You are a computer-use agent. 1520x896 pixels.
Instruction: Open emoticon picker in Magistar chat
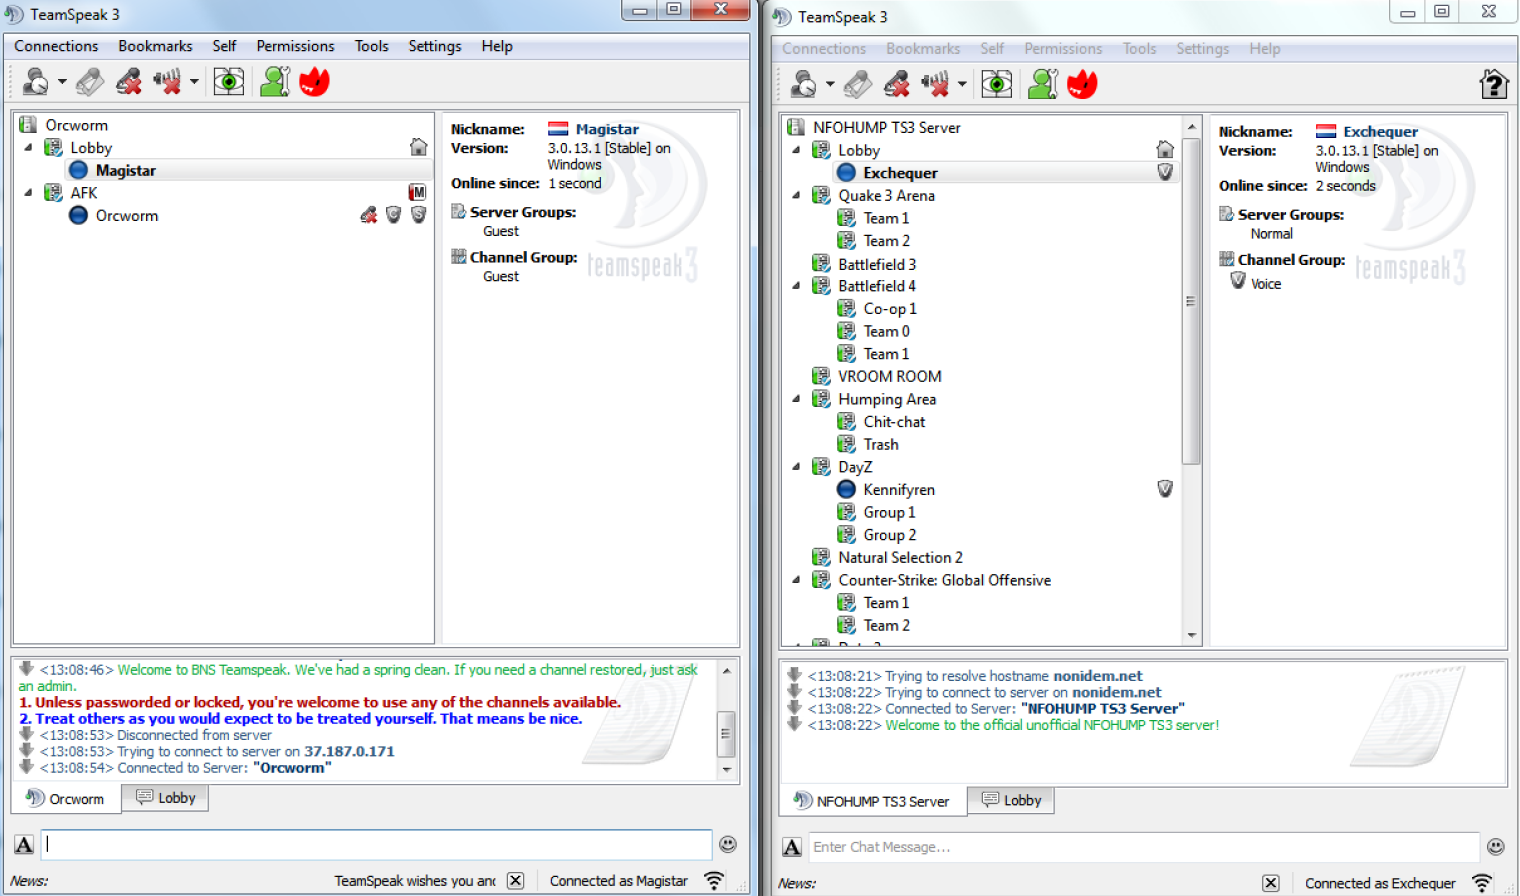click(x=728, y=844)
